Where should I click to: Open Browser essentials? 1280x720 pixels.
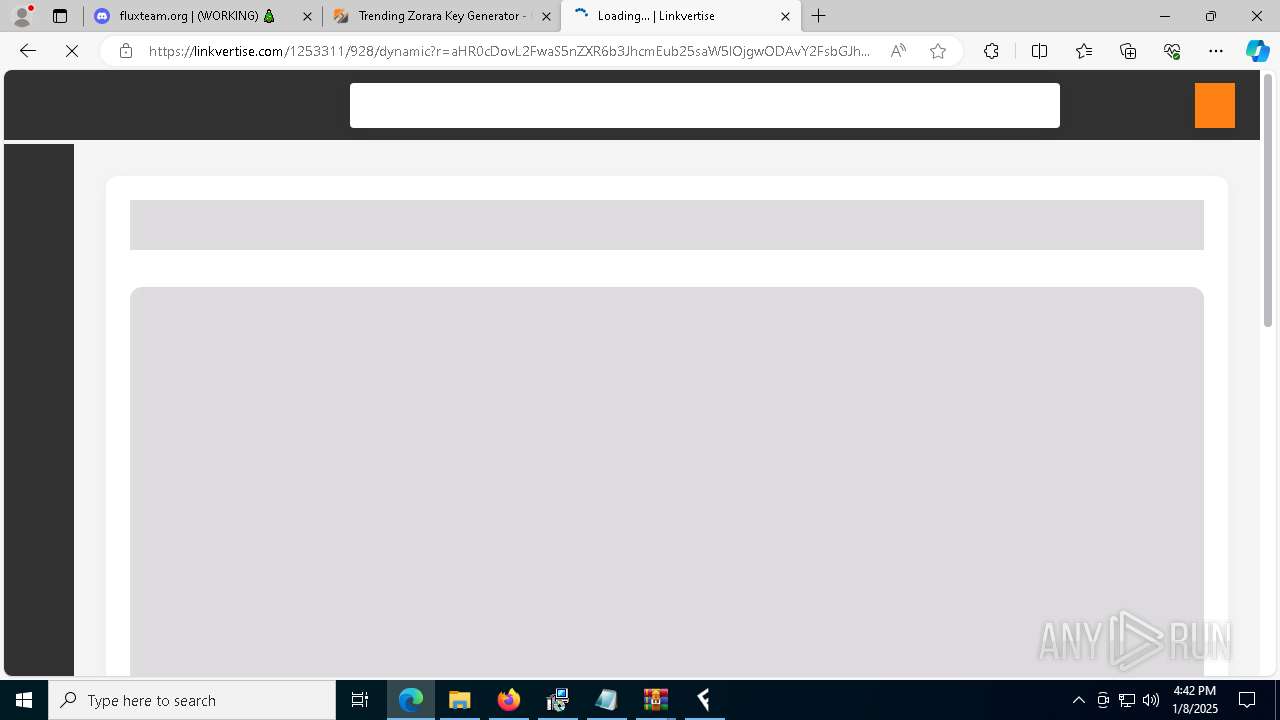click(1172, 51)
